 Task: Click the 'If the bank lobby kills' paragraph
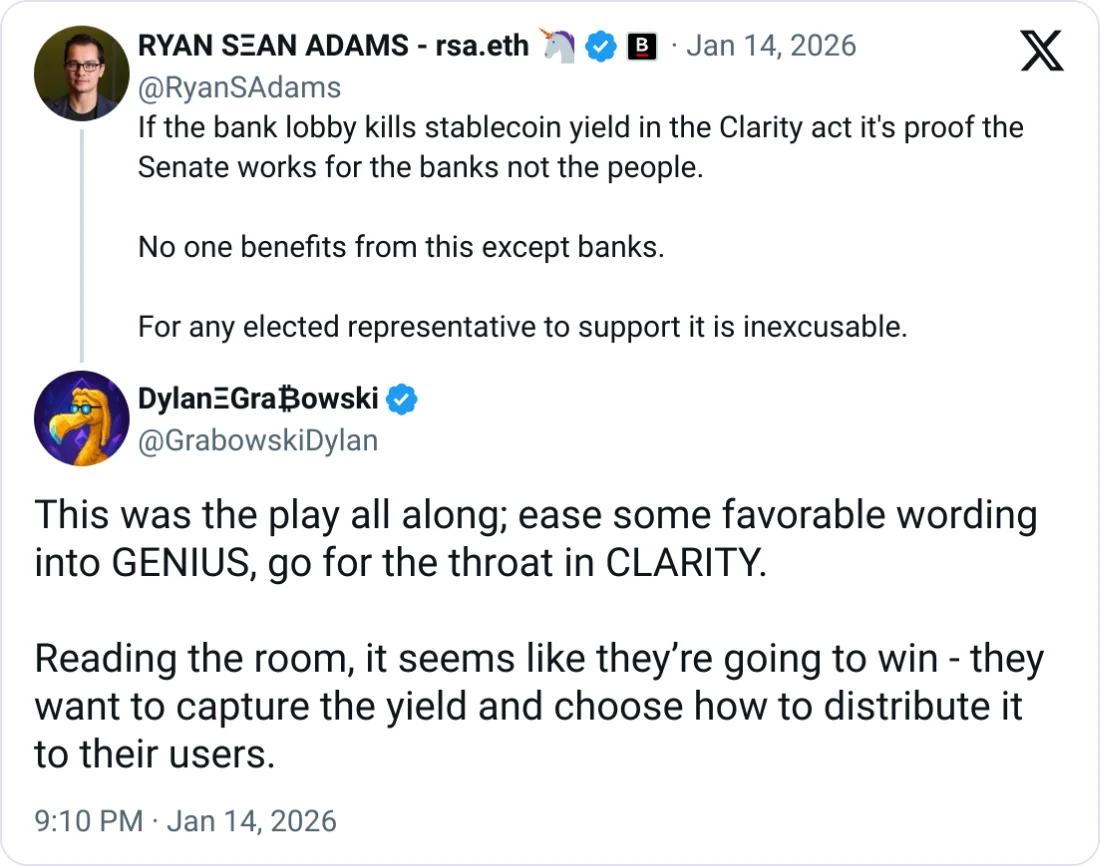click(x=580, y=147)
